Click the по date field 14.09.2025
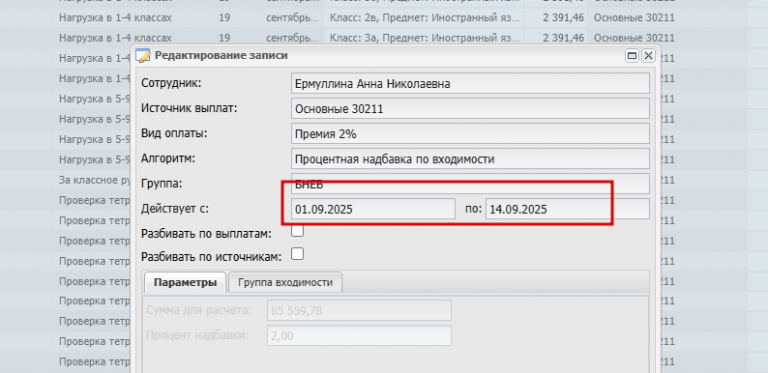Viewport: 768px width, 373px height. pyautogui.click(x=568, y=209)
